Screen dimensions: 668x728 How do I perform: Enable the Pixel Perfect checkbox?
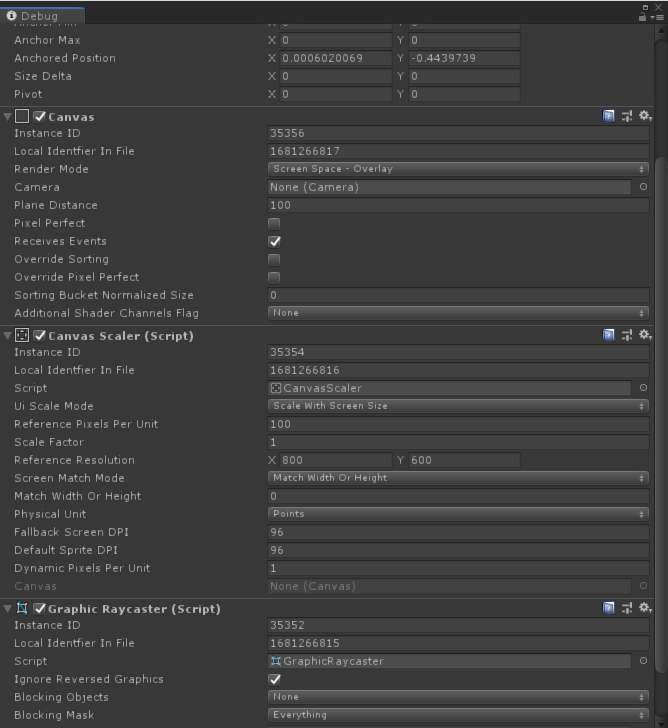(274, 223)
